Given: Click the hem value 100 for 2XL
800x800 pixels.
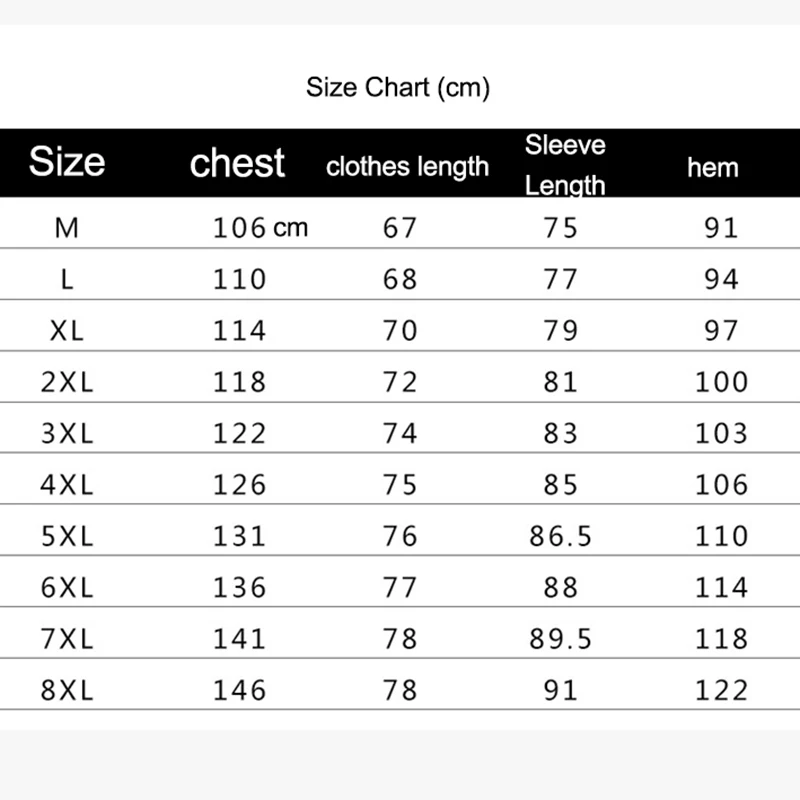Looking at the screenshot, I should coord(721,382).
